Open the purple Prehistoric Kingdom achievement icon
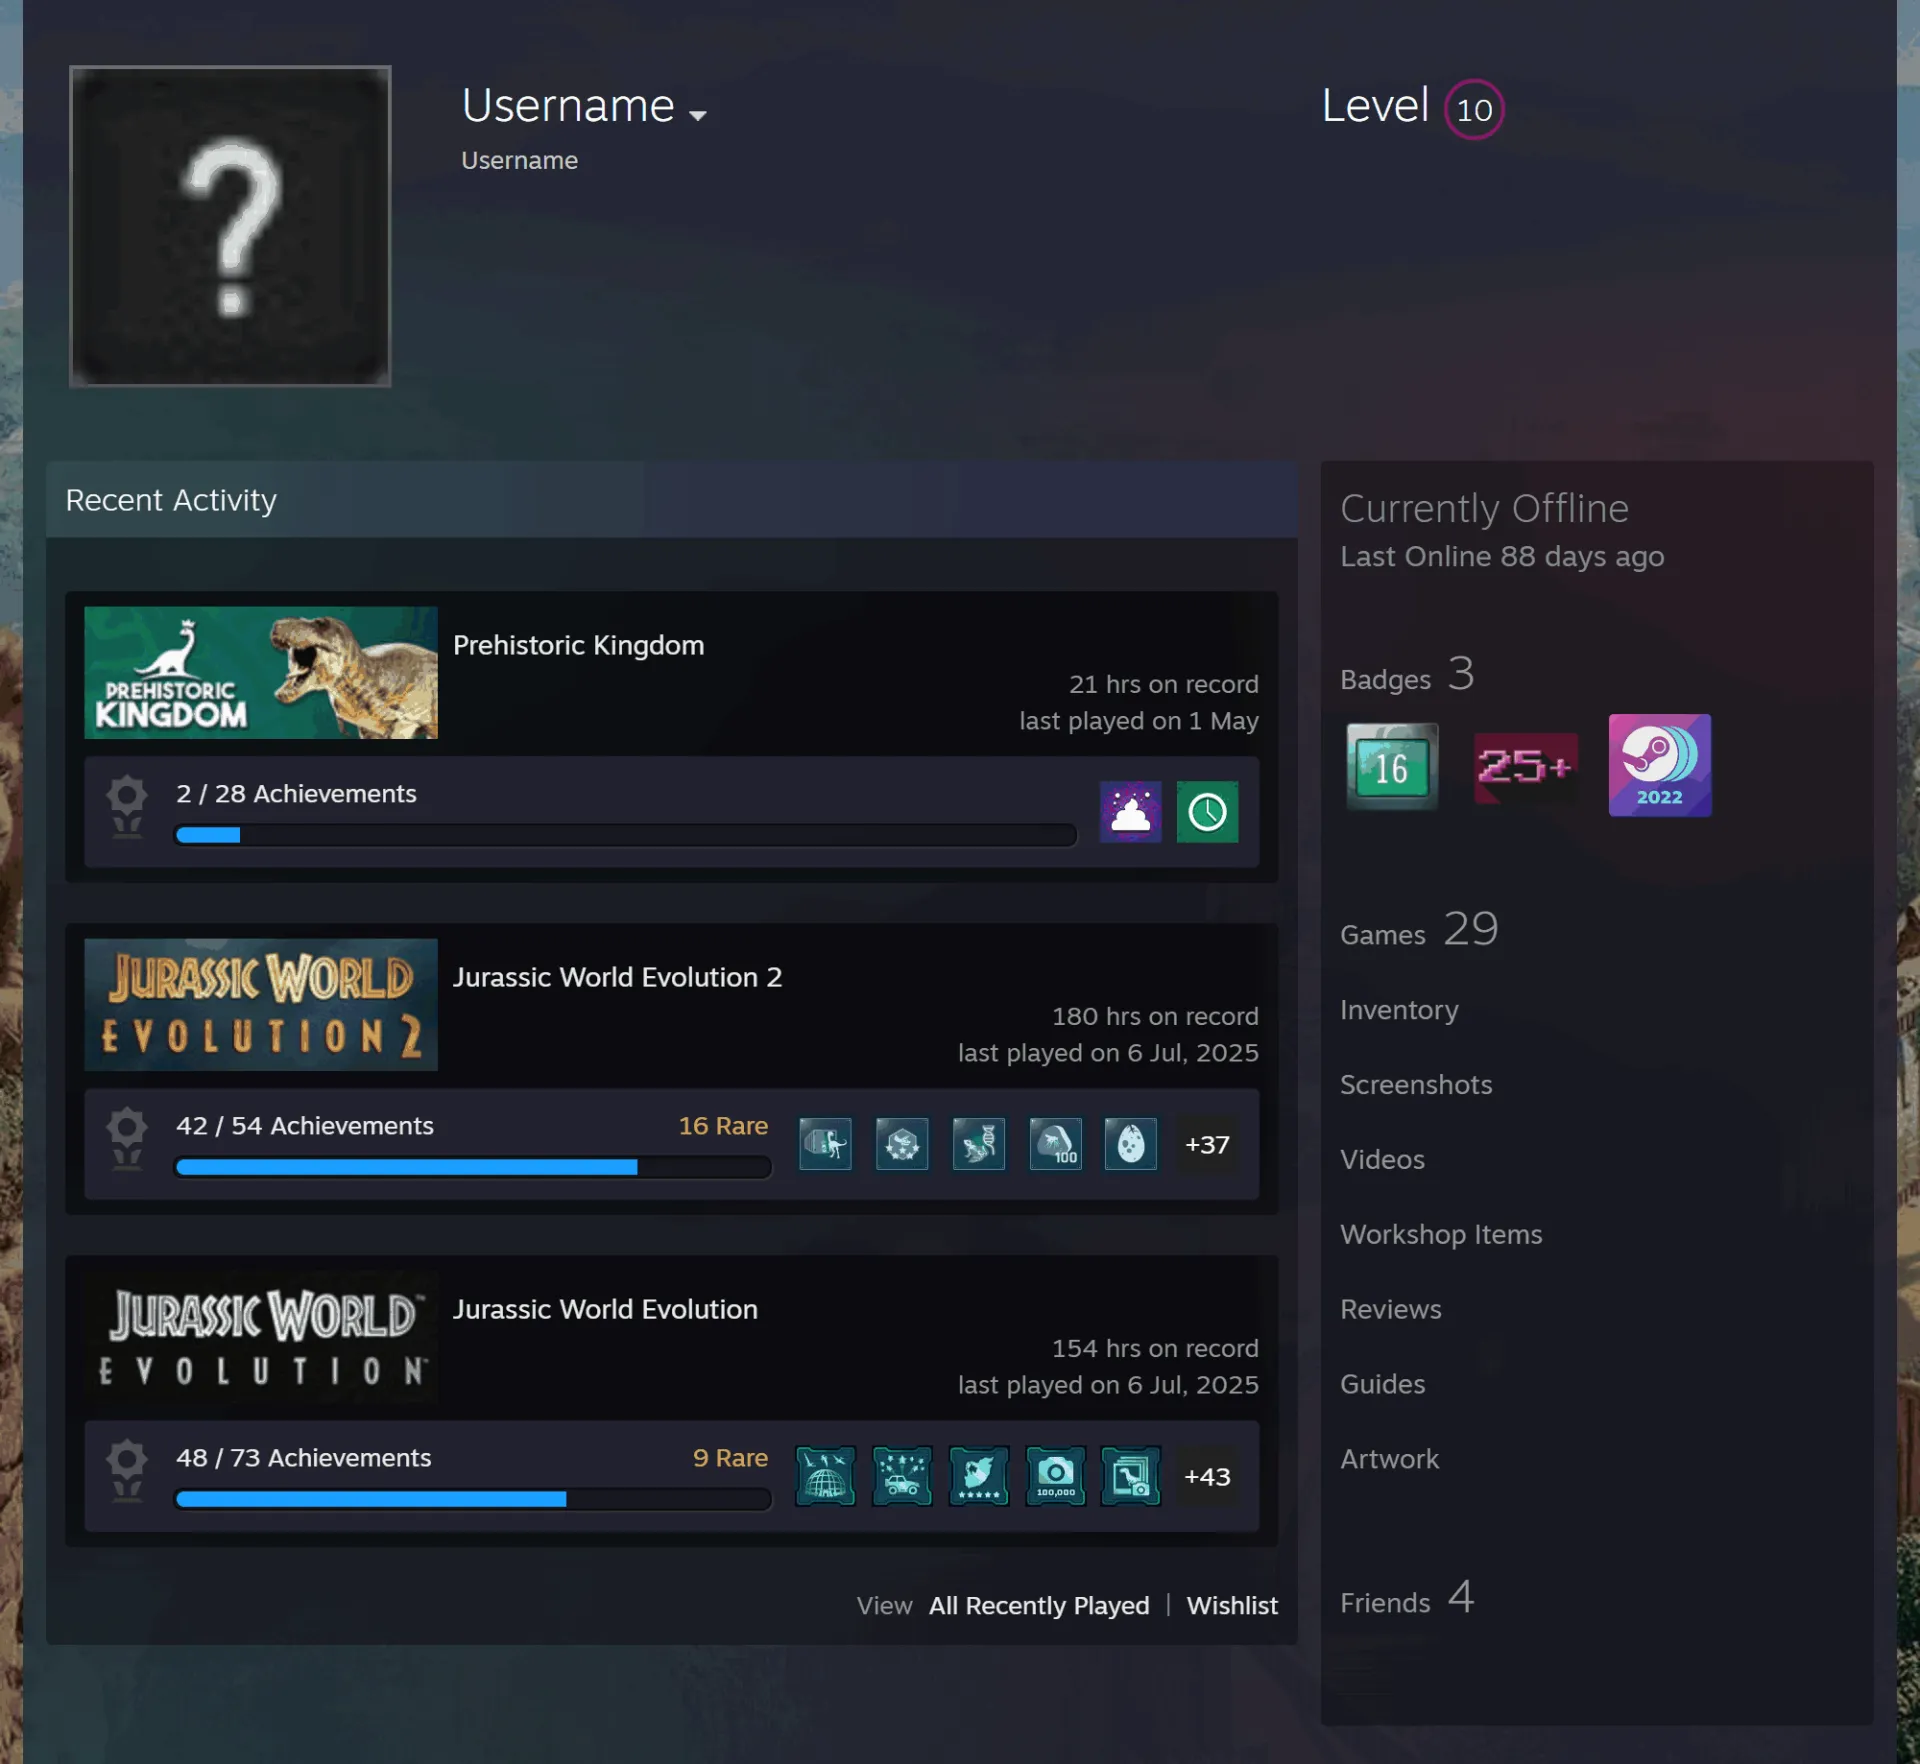1920x1764 pixels. click(x=1131, y=812)
